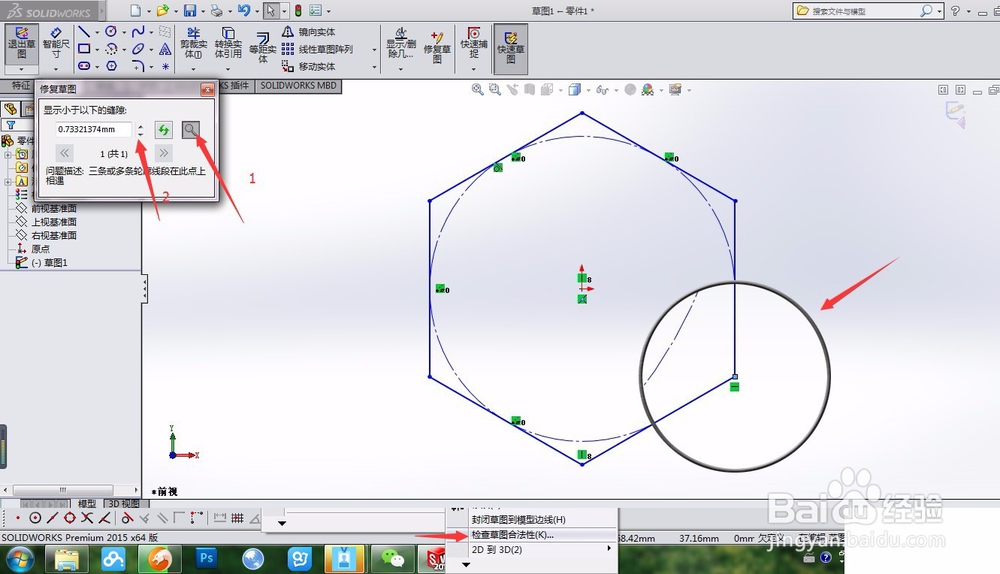Click Convert Entities (转换实体引用) tool
The height and width of the screenshot is (574, 1000).
[228, 43]
